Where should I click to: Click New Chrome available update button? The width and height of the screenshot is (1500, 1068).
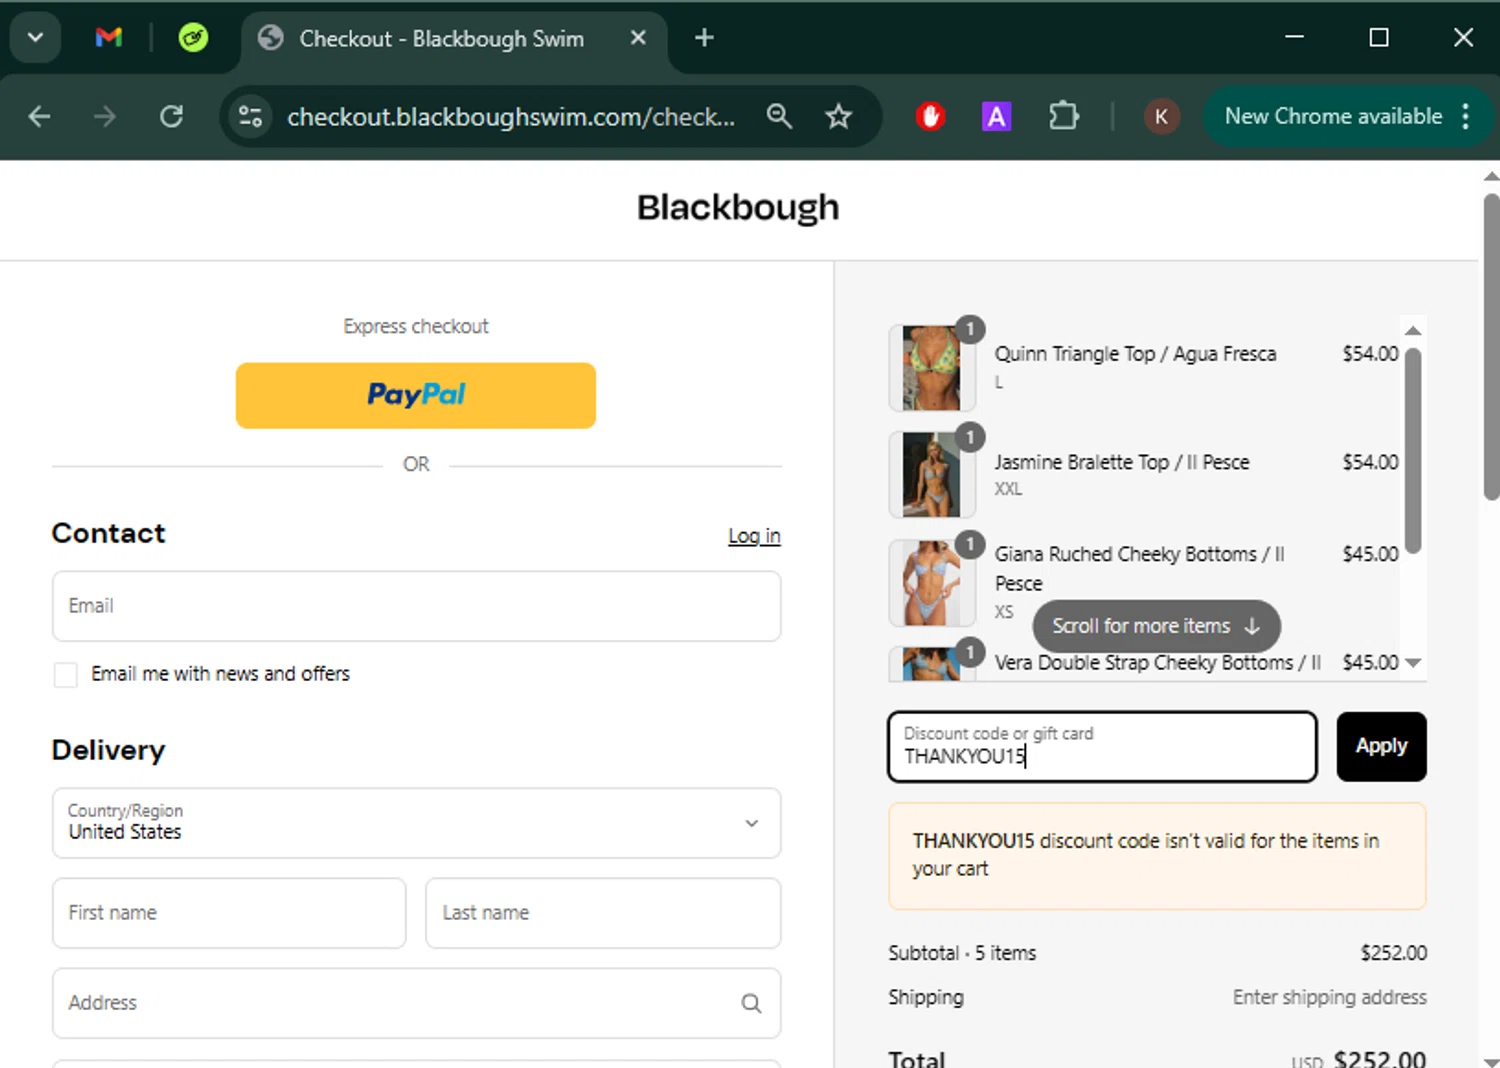[x=1333, y=117]
